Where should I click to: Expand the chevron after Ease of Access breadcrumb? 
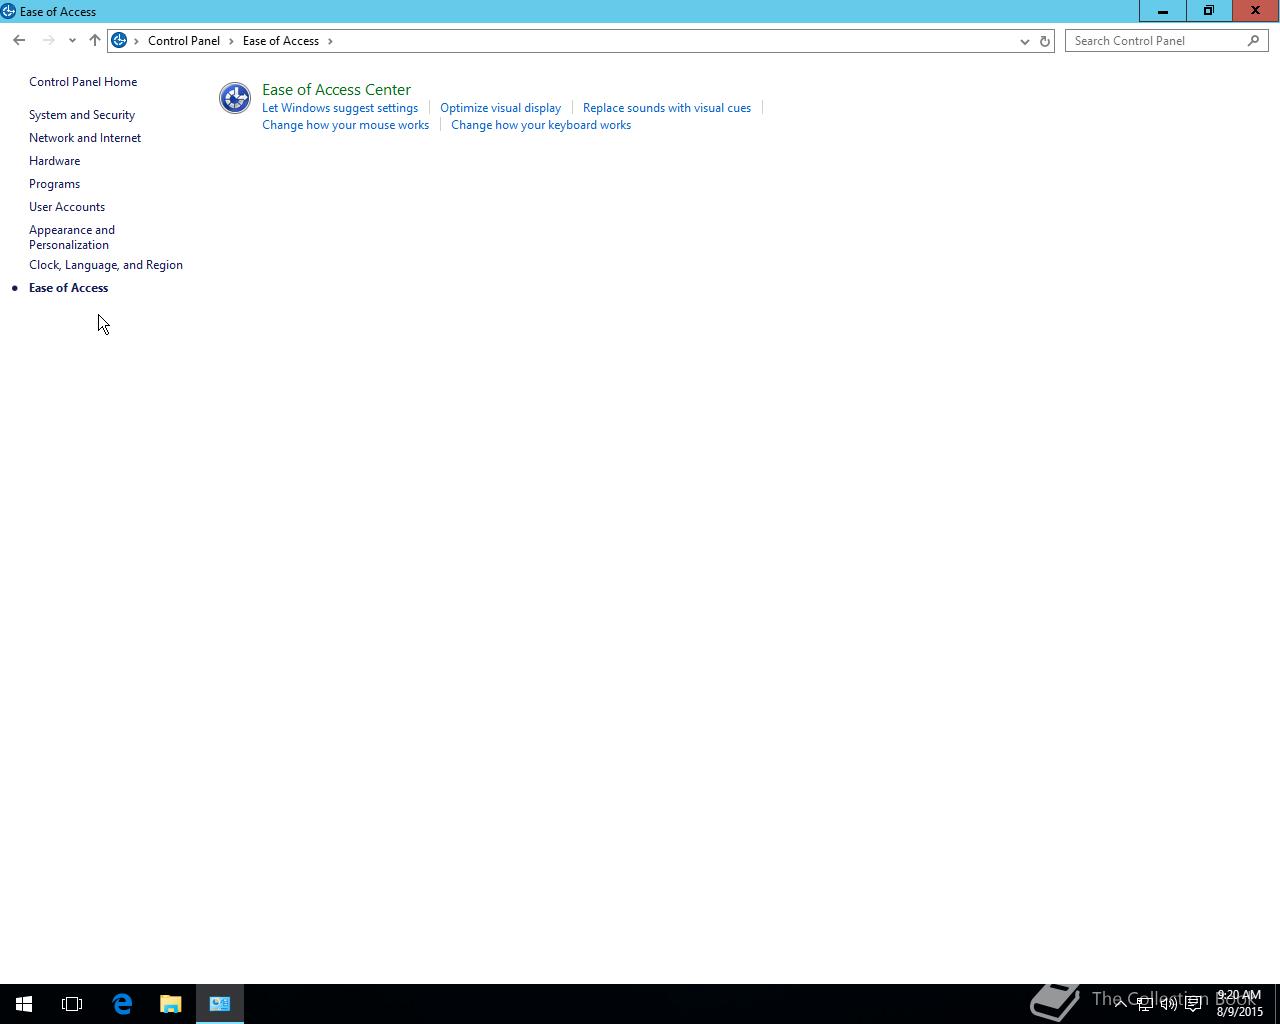pos(330,41)
